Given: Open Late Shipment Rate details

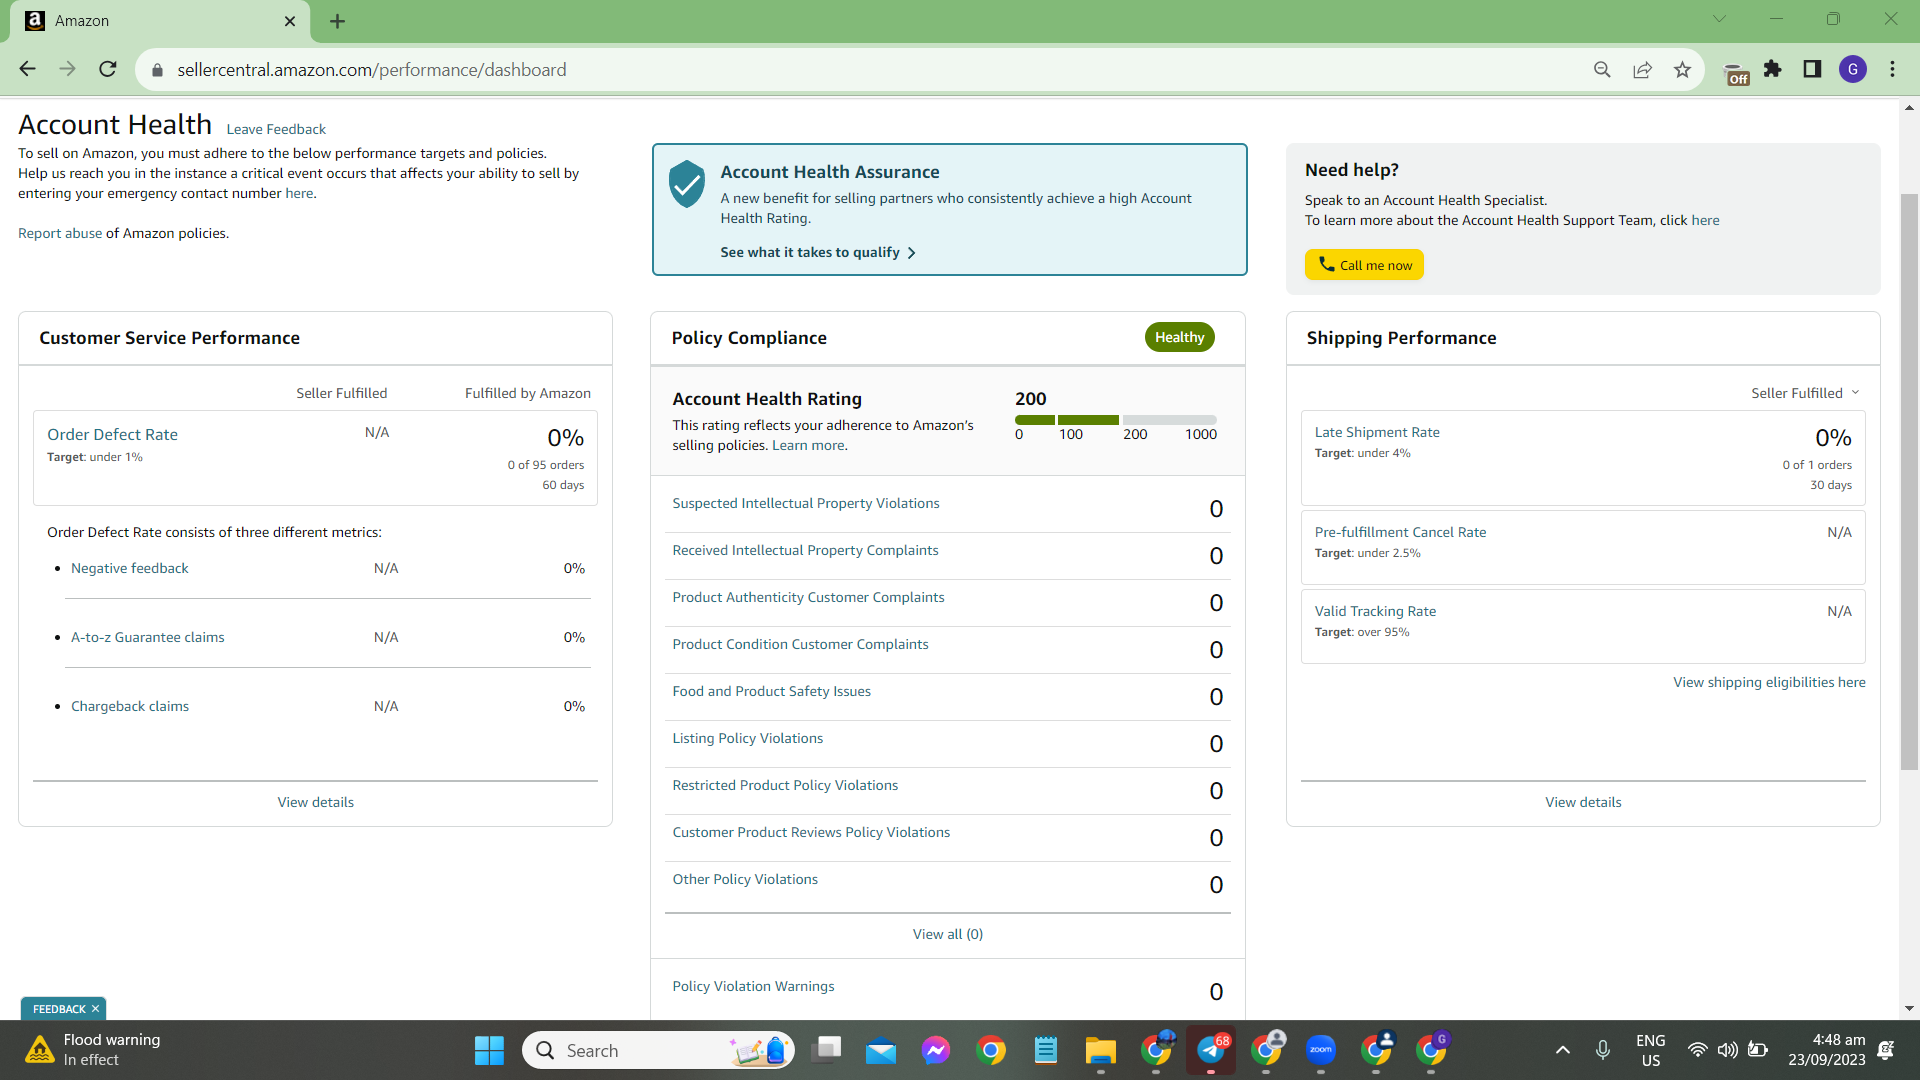Looking at the screenshot, I should click(1377, 432).
